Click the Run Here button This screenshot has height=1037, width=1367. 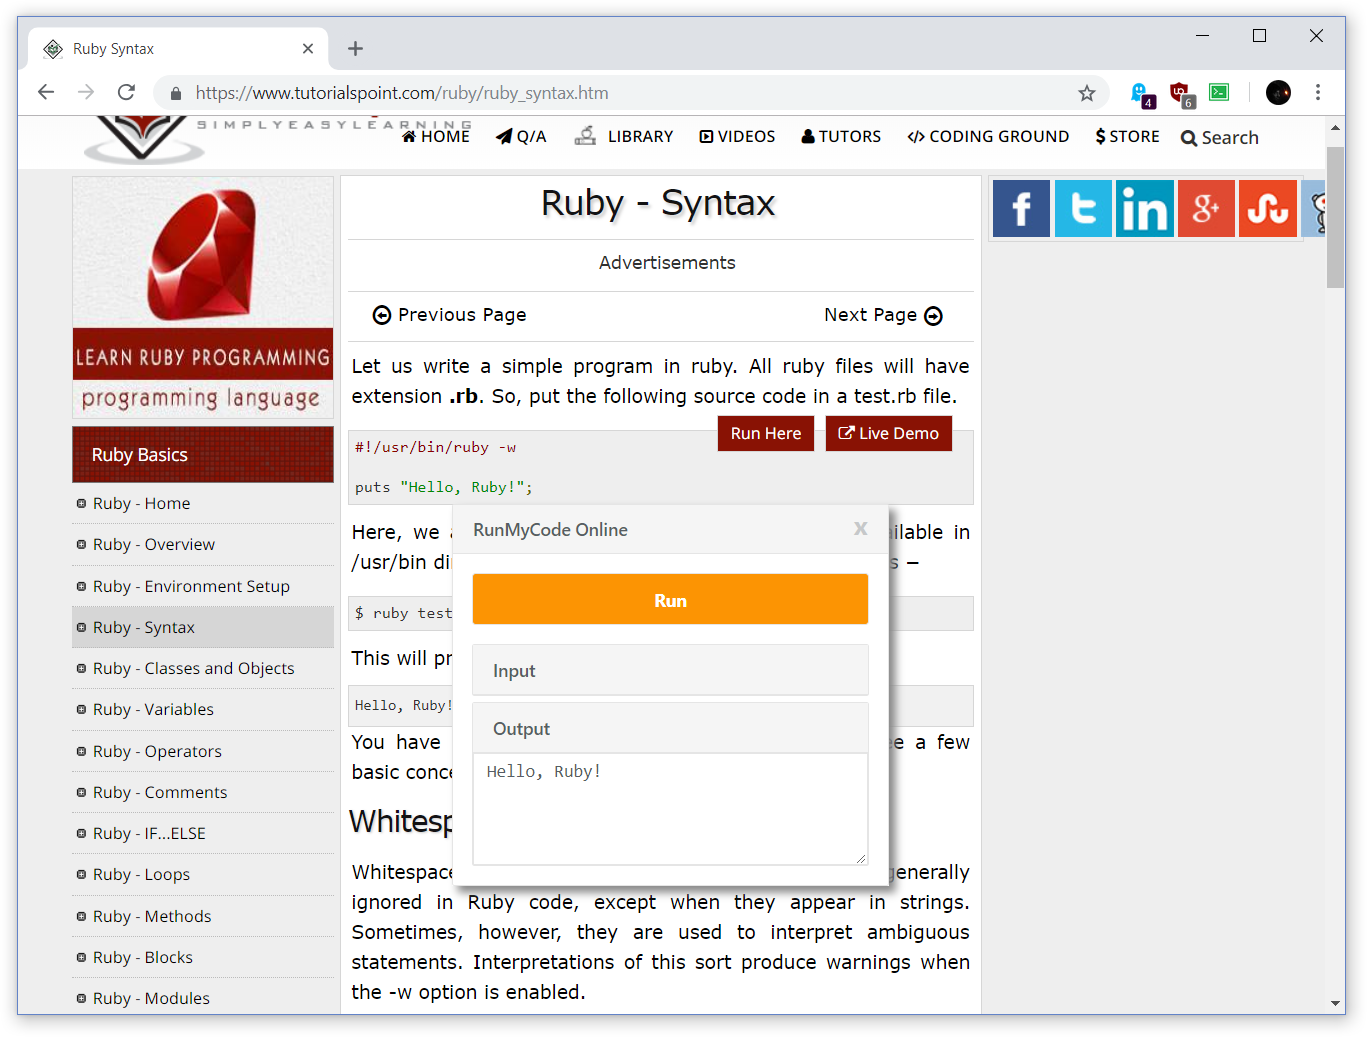(x=766, y=433)
